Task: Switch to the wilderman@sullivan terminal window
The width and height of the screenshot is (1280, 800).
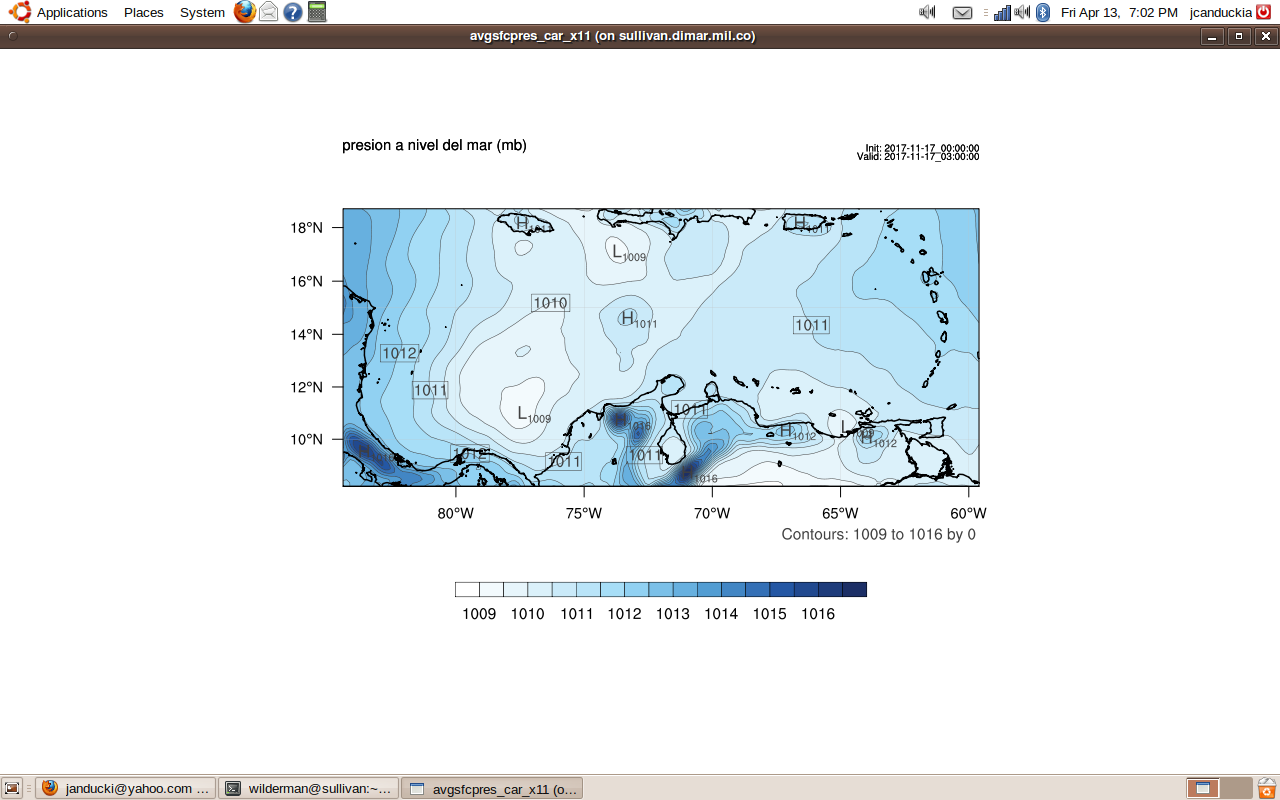Action: coord(308,788)
